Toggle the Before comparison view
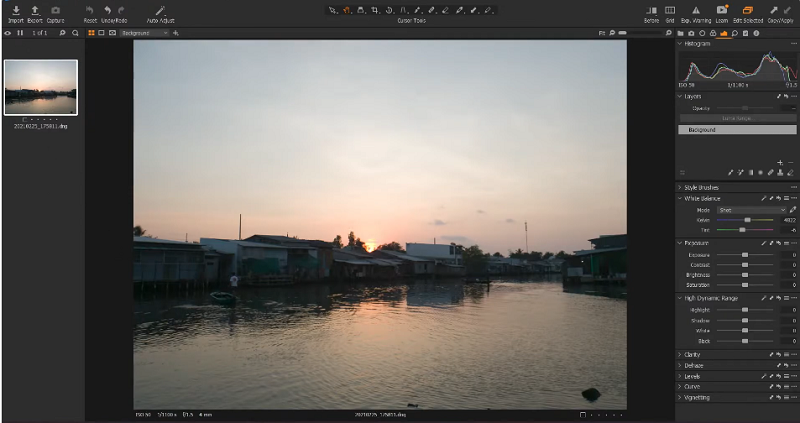The image size is (800, 423). pyautogui.click(x=652, y=10)
